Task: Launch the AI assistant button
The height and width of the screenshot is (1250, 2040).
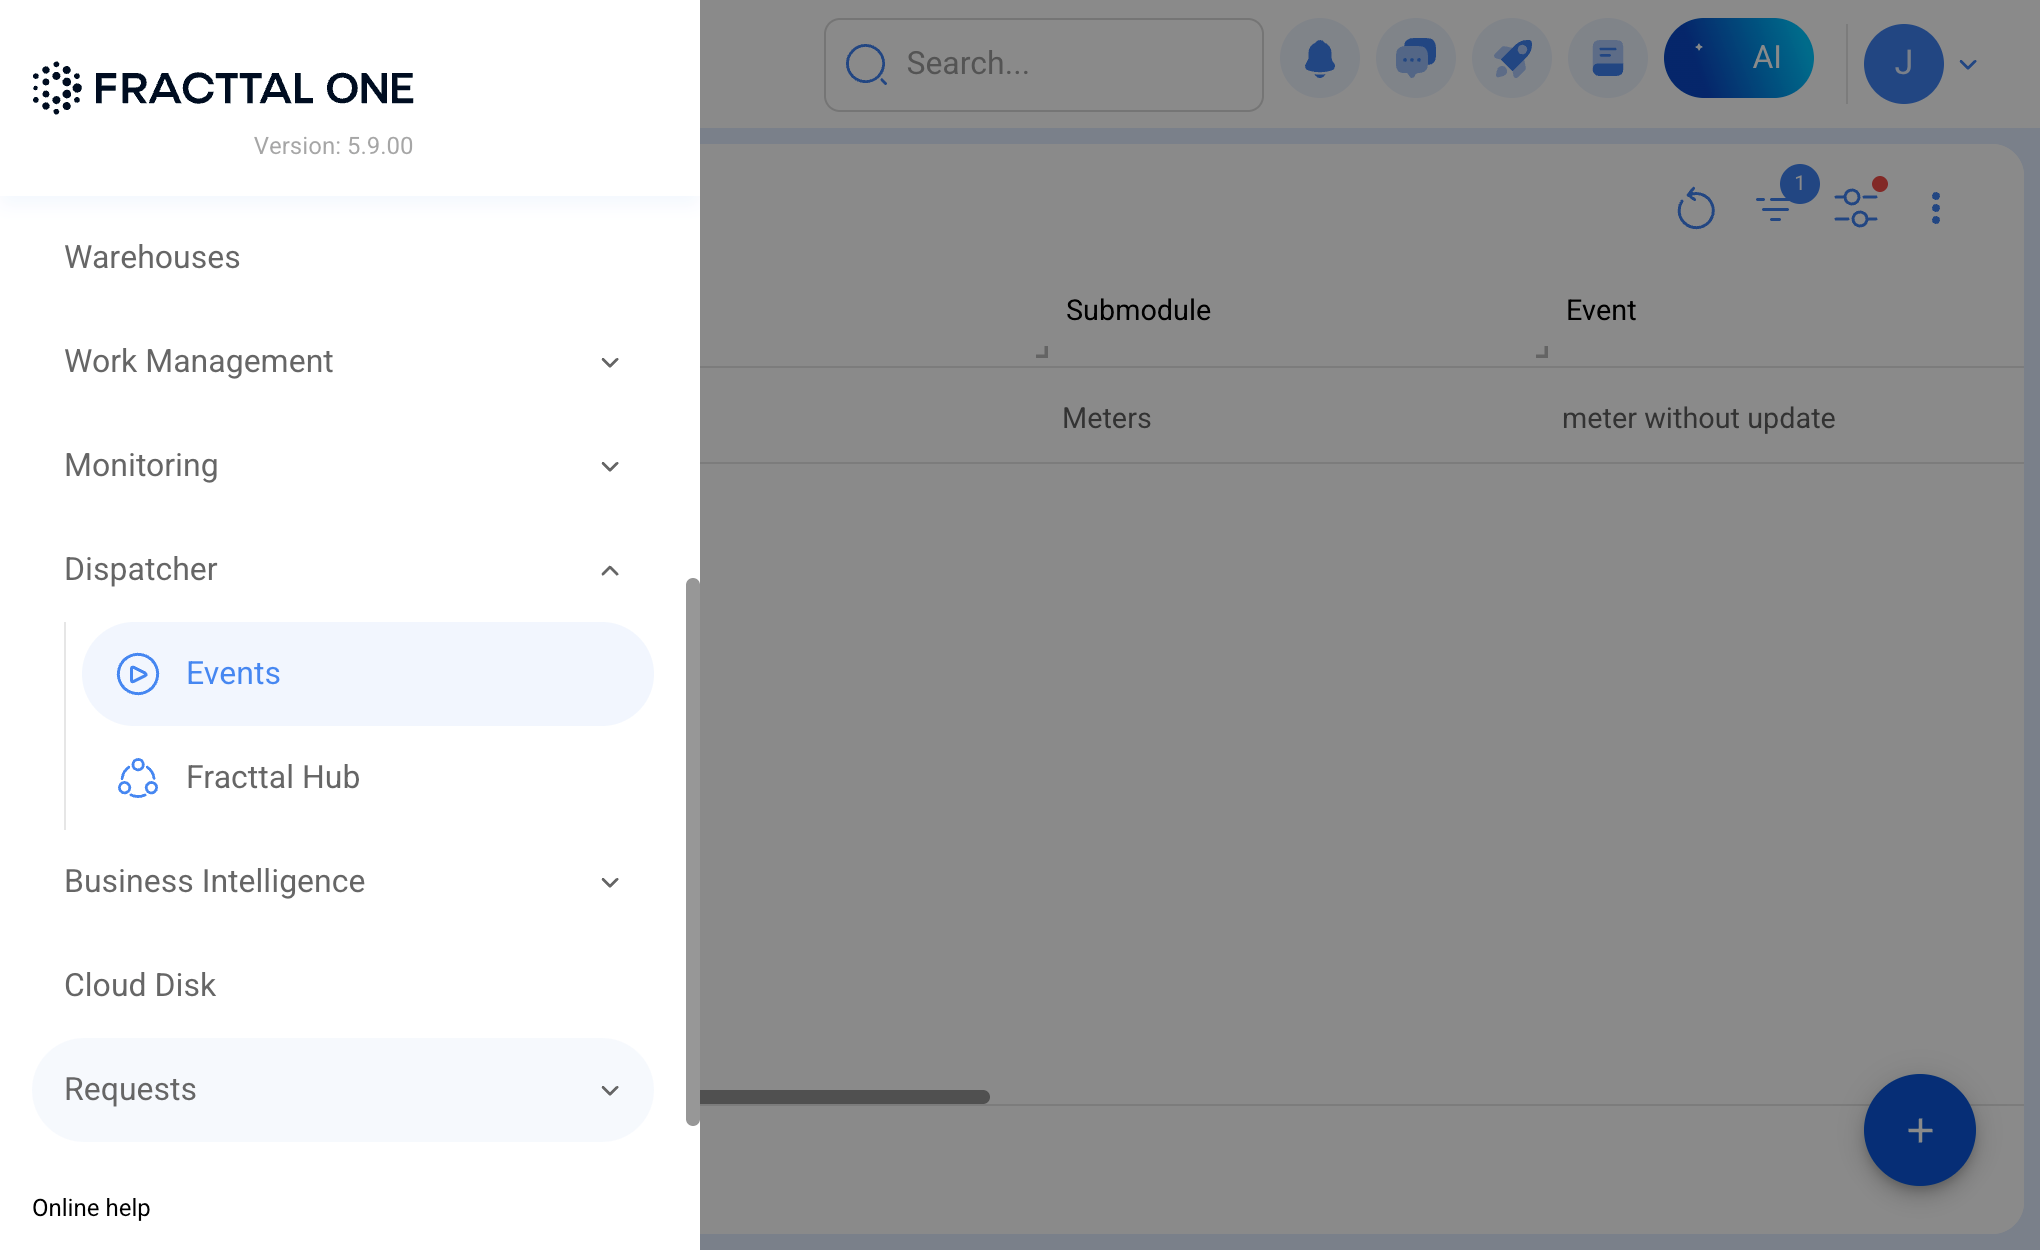Action: (1739, 58)
